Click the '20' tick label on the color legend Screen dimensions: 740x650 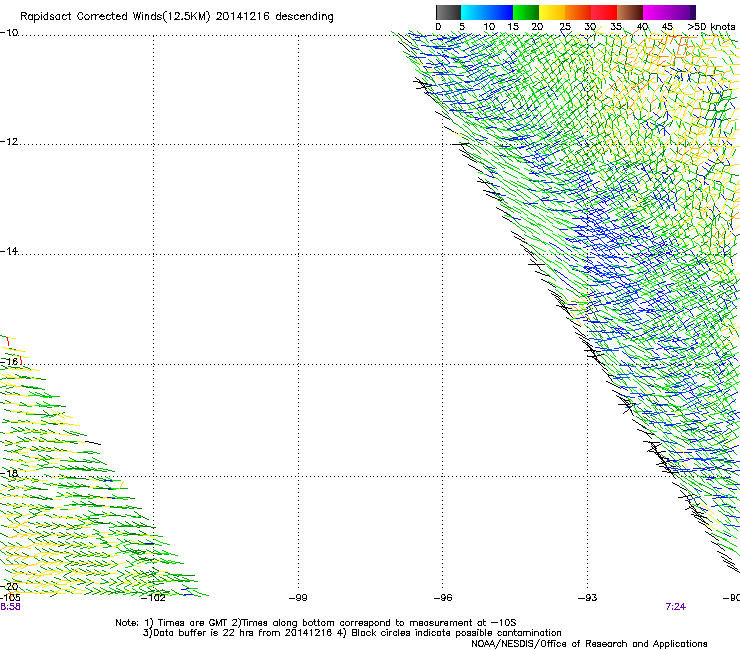pos(537,27)
